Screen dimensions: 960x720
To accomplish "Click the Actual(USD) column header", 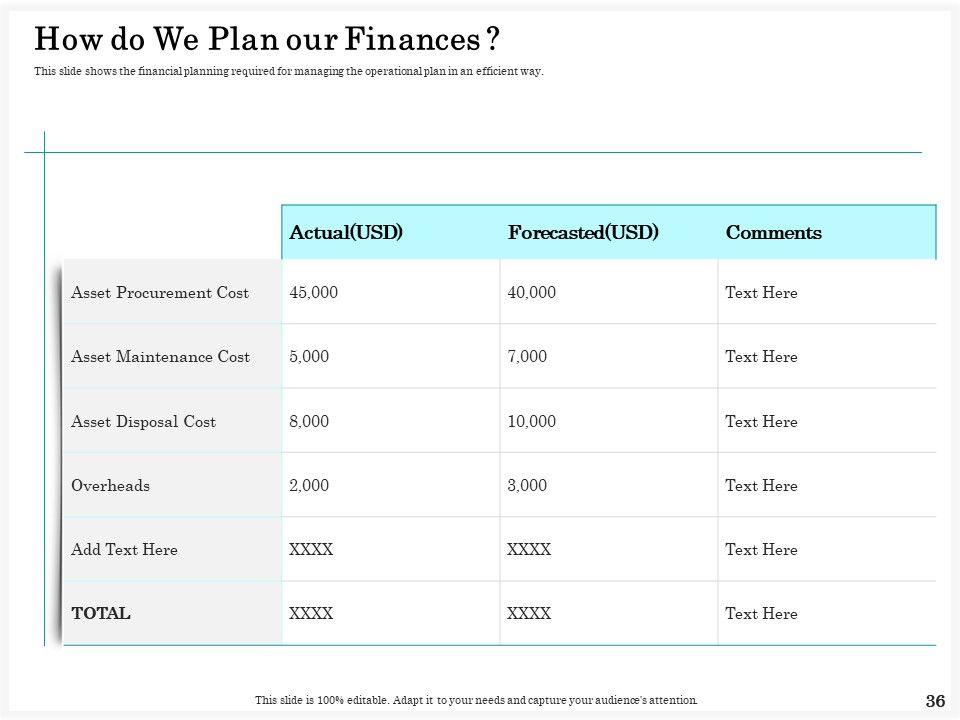I will coord(346,233).
